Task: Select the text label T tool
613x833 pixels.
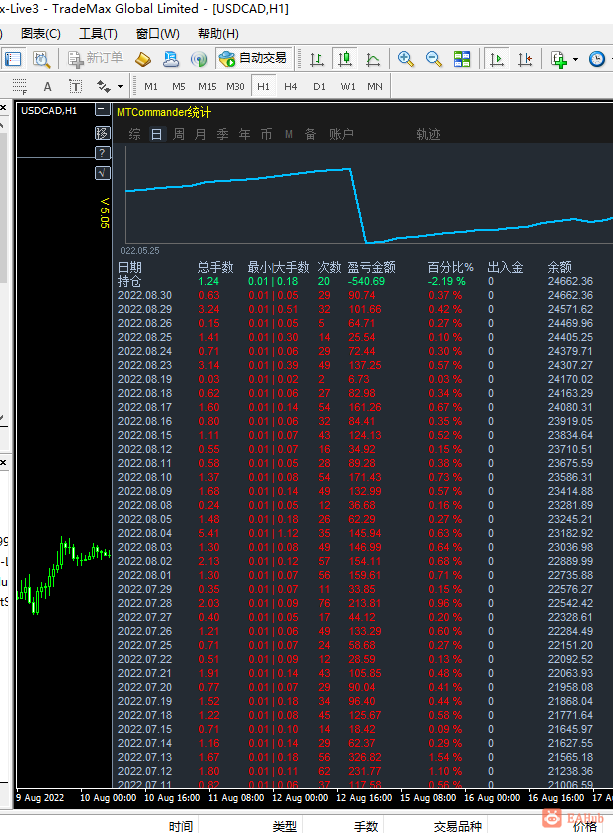Action: (x=75, y=87)
